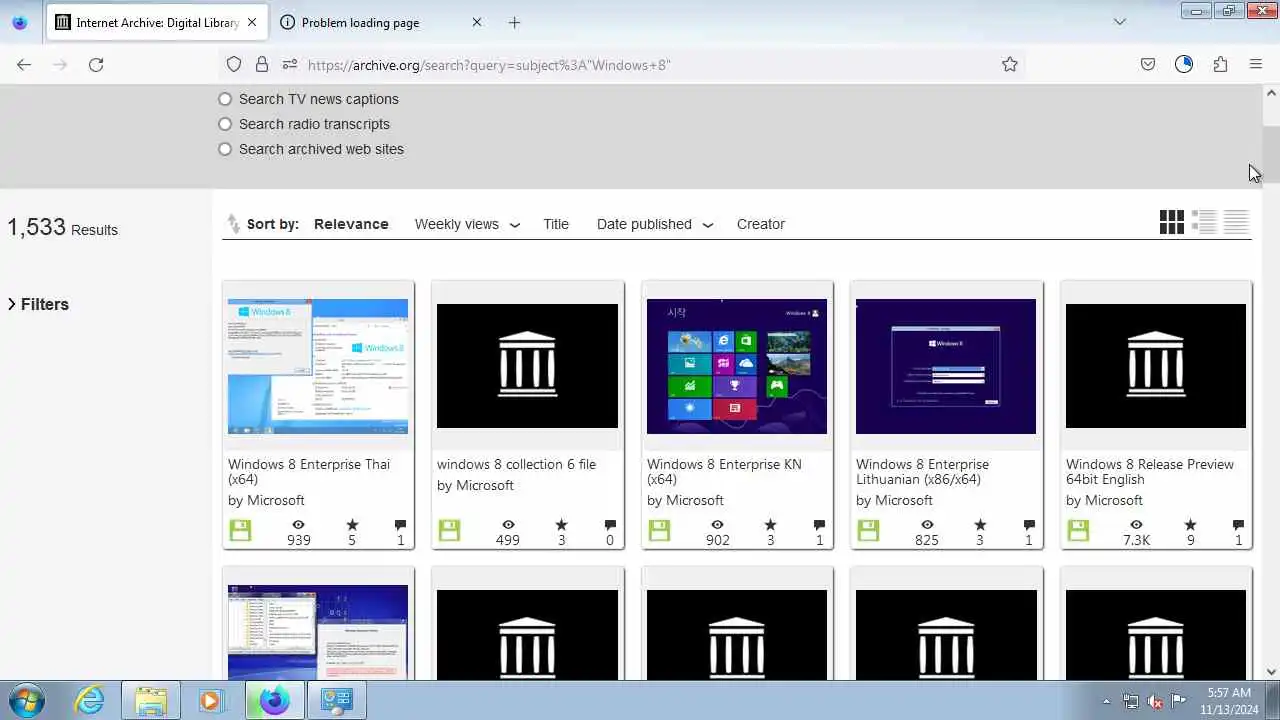Sort results by Relevance
Screen dimensions: 1280x720
351,224
